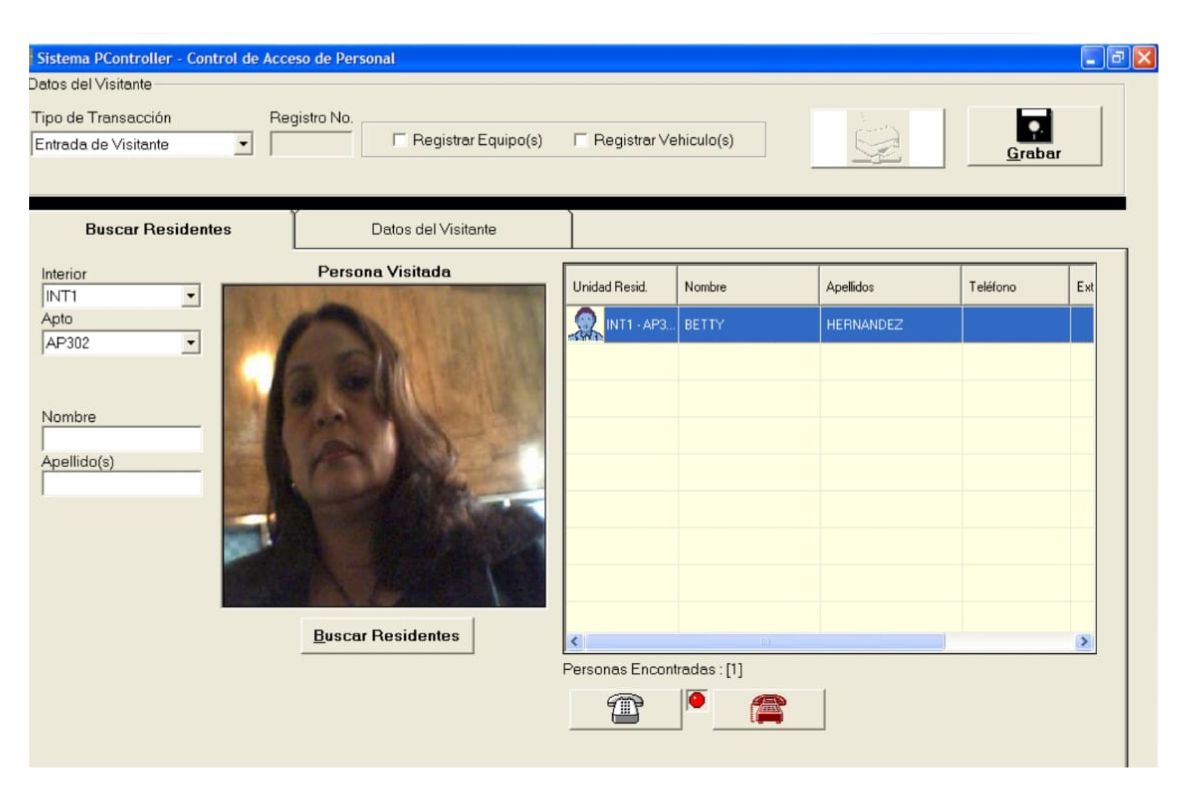The image size is (1200, 800).
Task: Click the Nombre text input field
Action: coord(122,439)
